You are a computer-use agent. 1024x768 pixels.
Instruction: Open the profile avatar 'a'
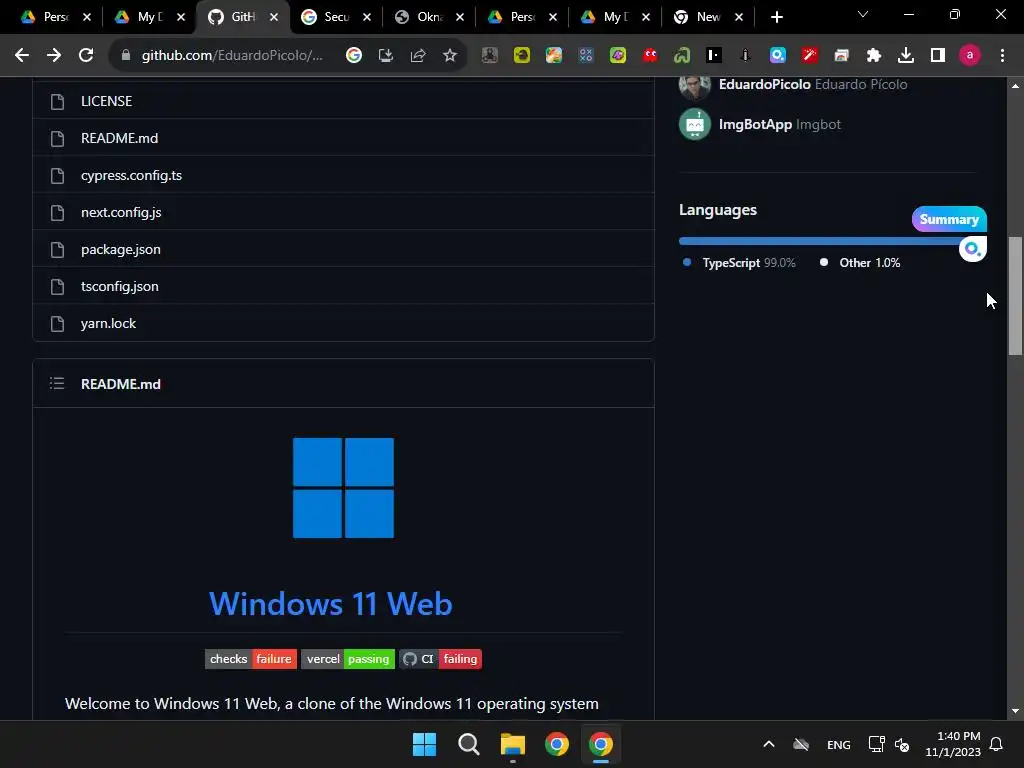click(x=970, y=56)
